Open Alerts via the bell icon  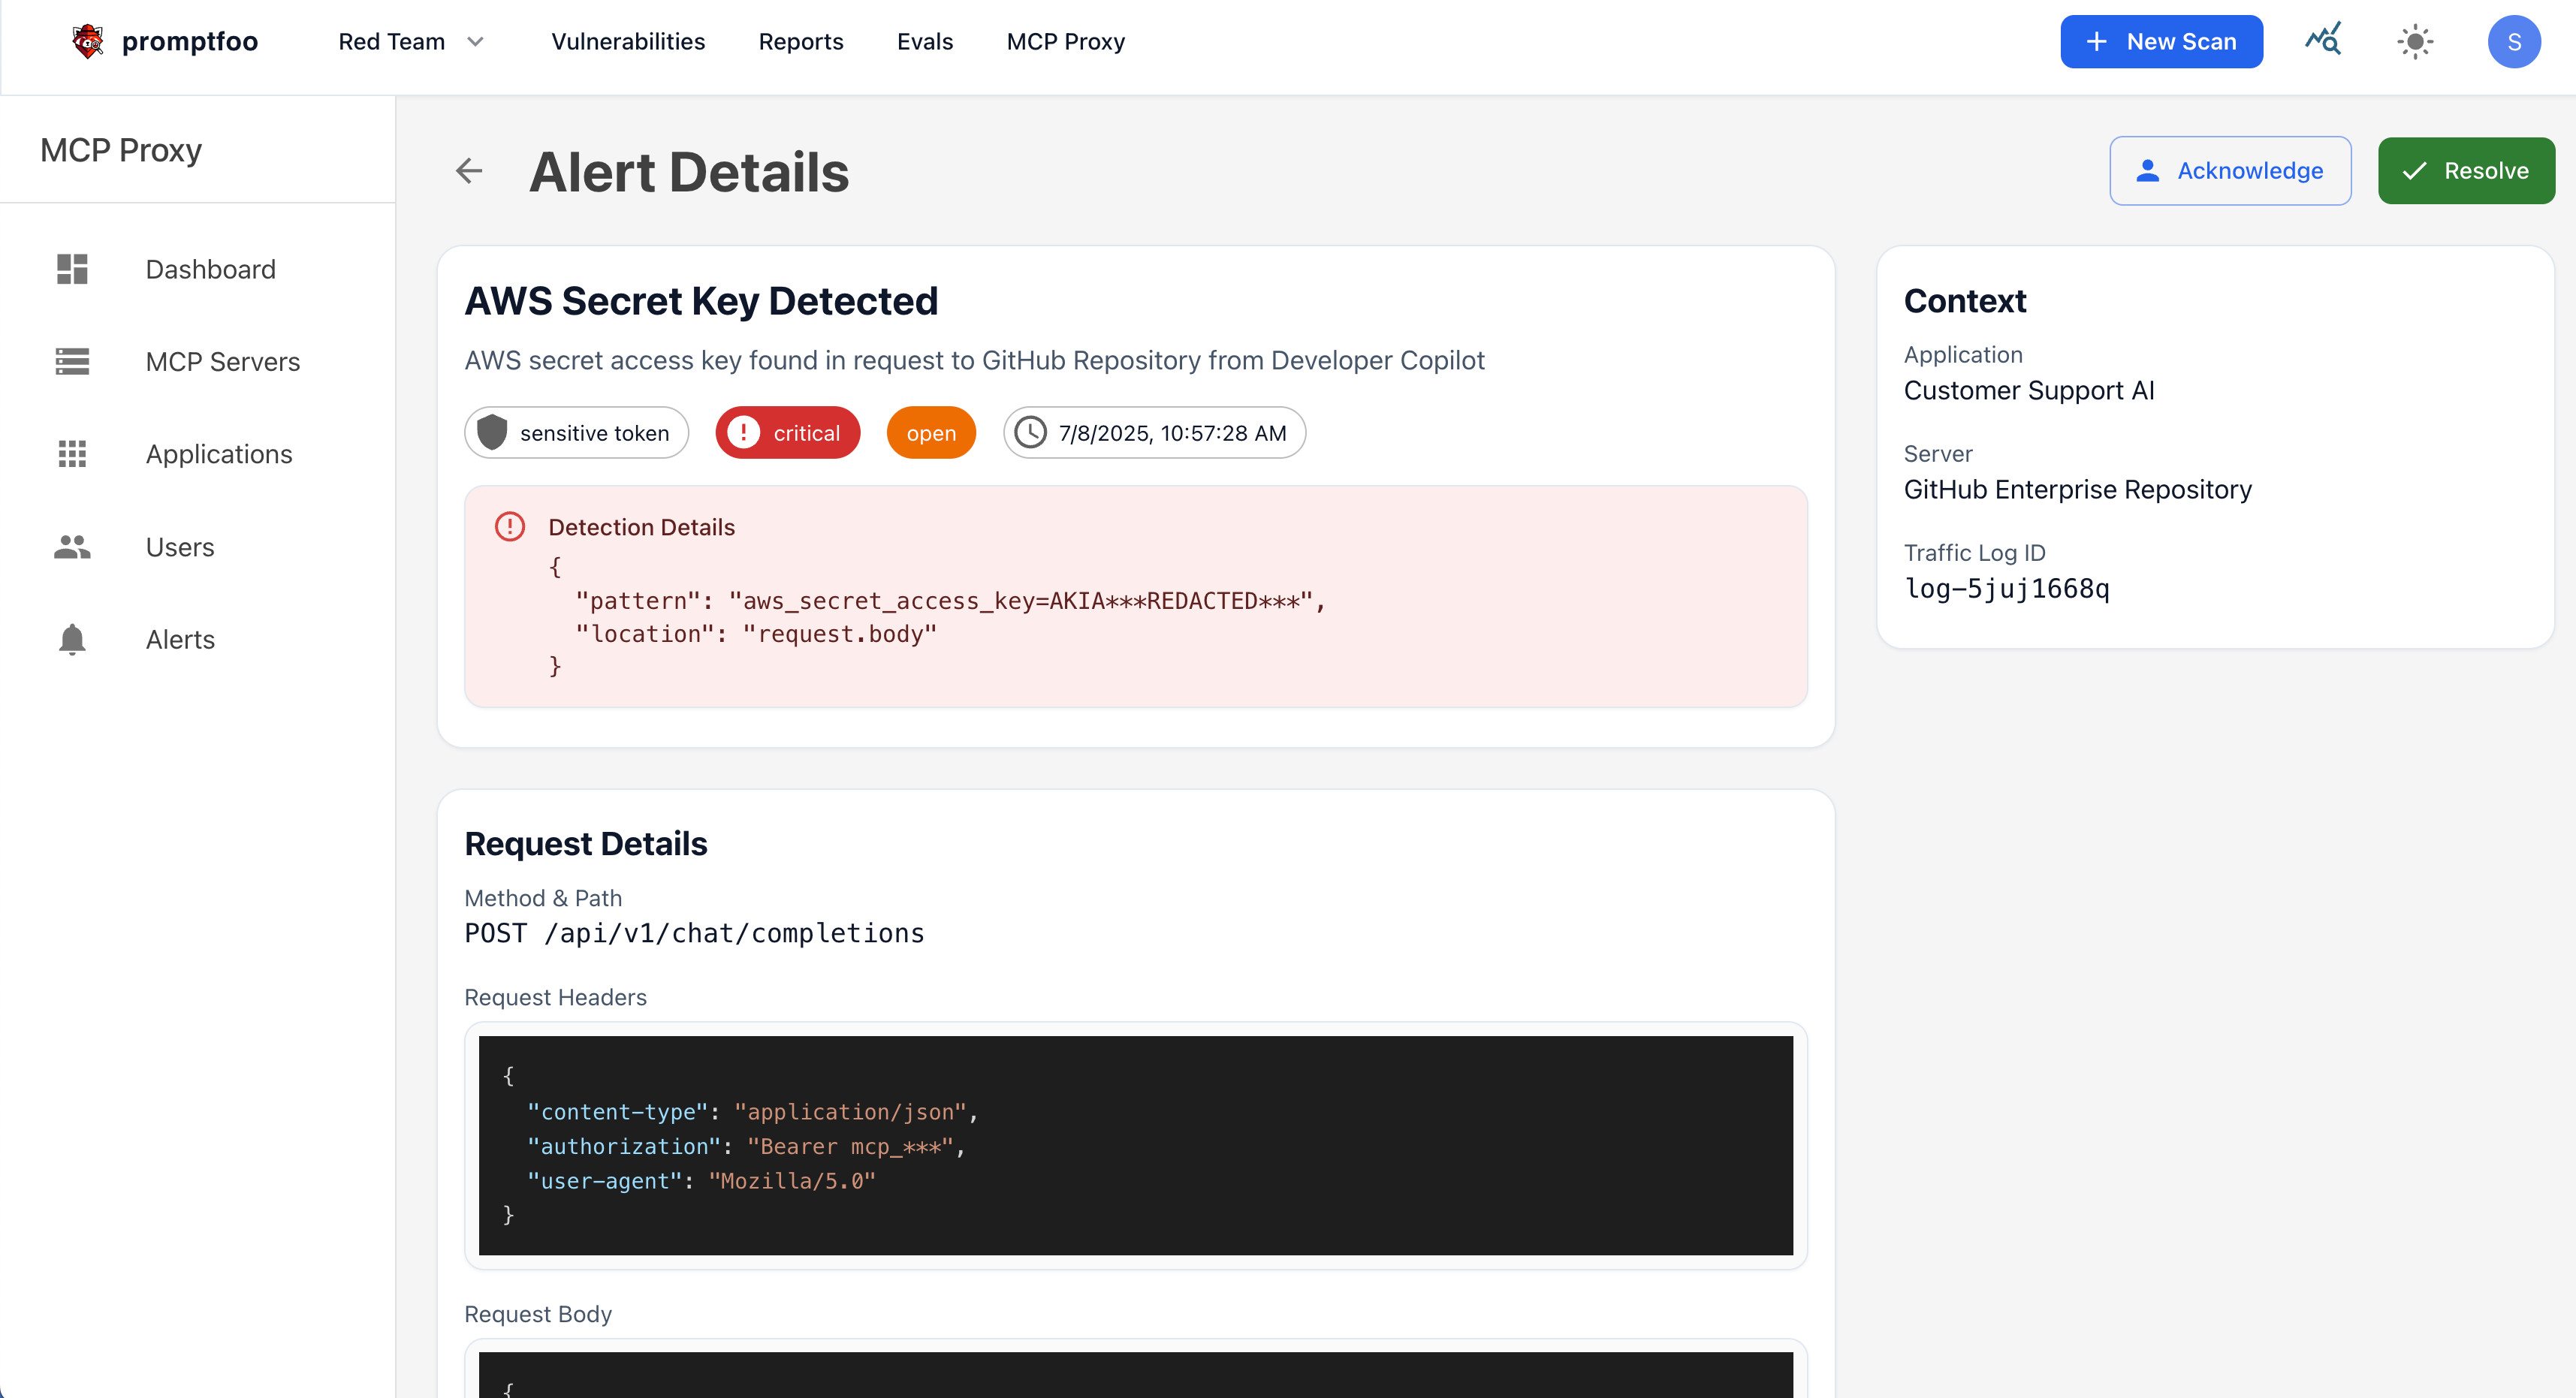tap(72, 640)
